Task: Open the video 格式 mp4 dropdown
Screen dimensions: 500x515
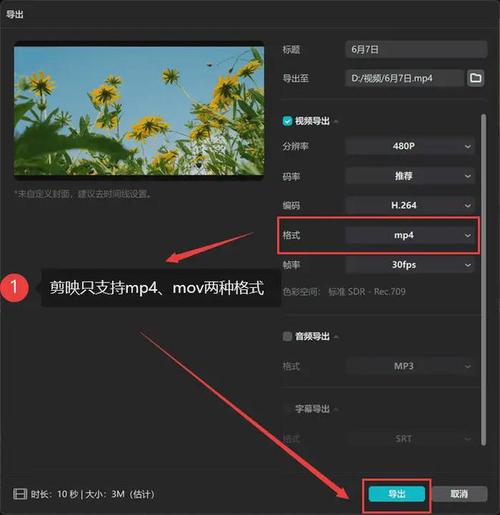Action: (410, 235)
